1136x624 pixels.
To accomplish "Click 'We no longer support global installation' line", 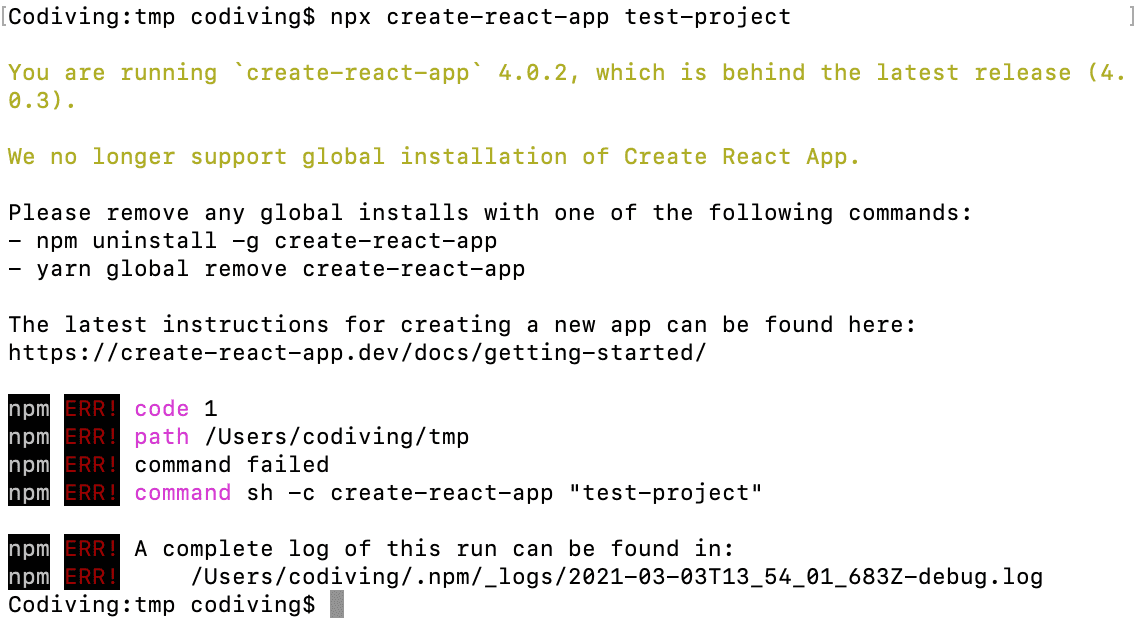I will click(433, 157).
